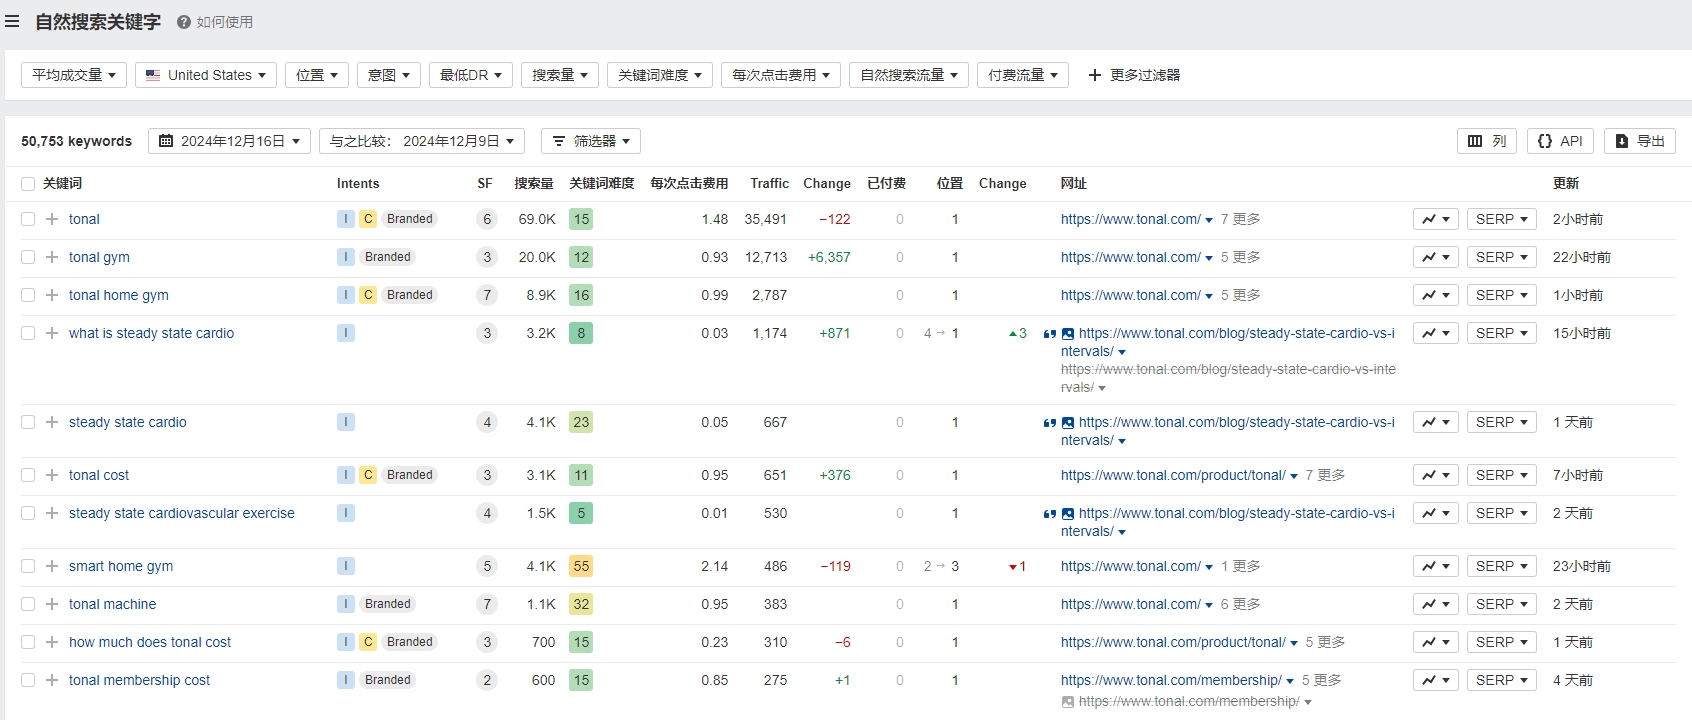Check the 'tonal' keyword checkbox
This screenshot has height=720, width=1692.
click(28, 219)
